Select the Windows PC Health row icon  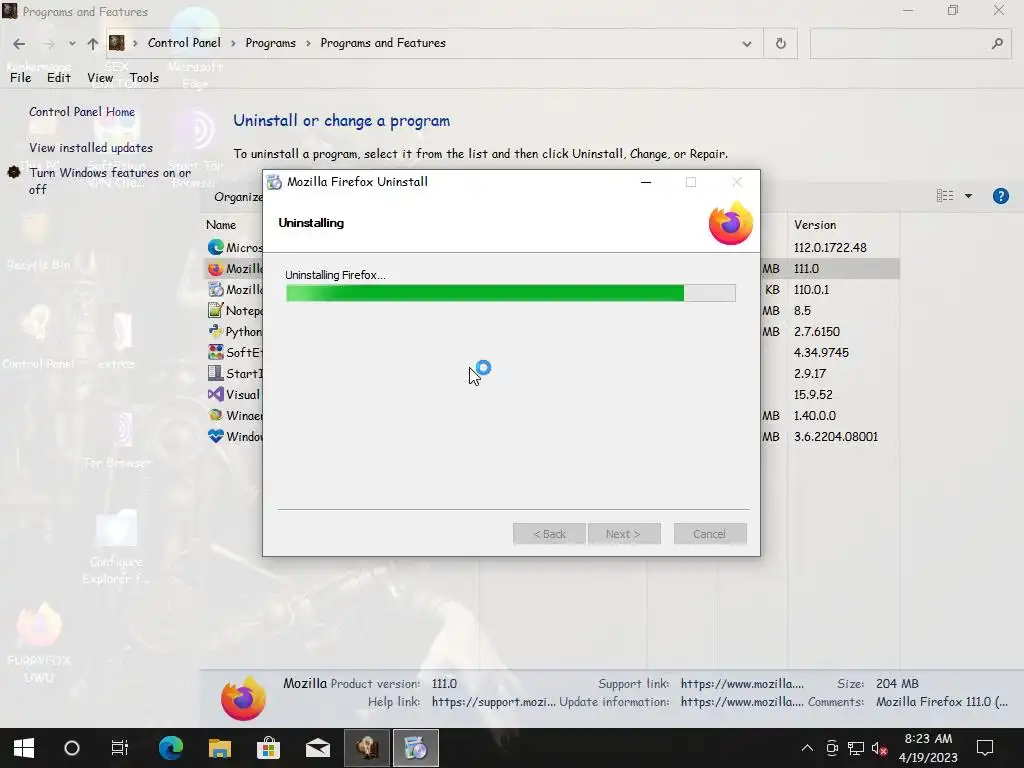[216, 436]
